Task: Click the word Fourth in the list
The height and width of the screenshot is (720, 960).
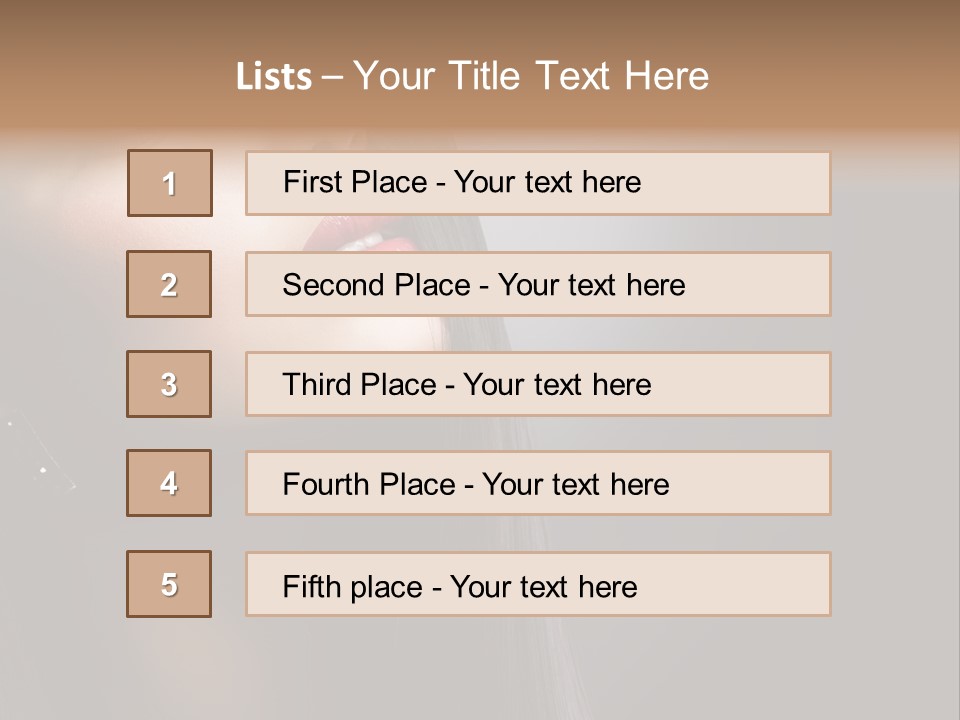Action: 324,484
